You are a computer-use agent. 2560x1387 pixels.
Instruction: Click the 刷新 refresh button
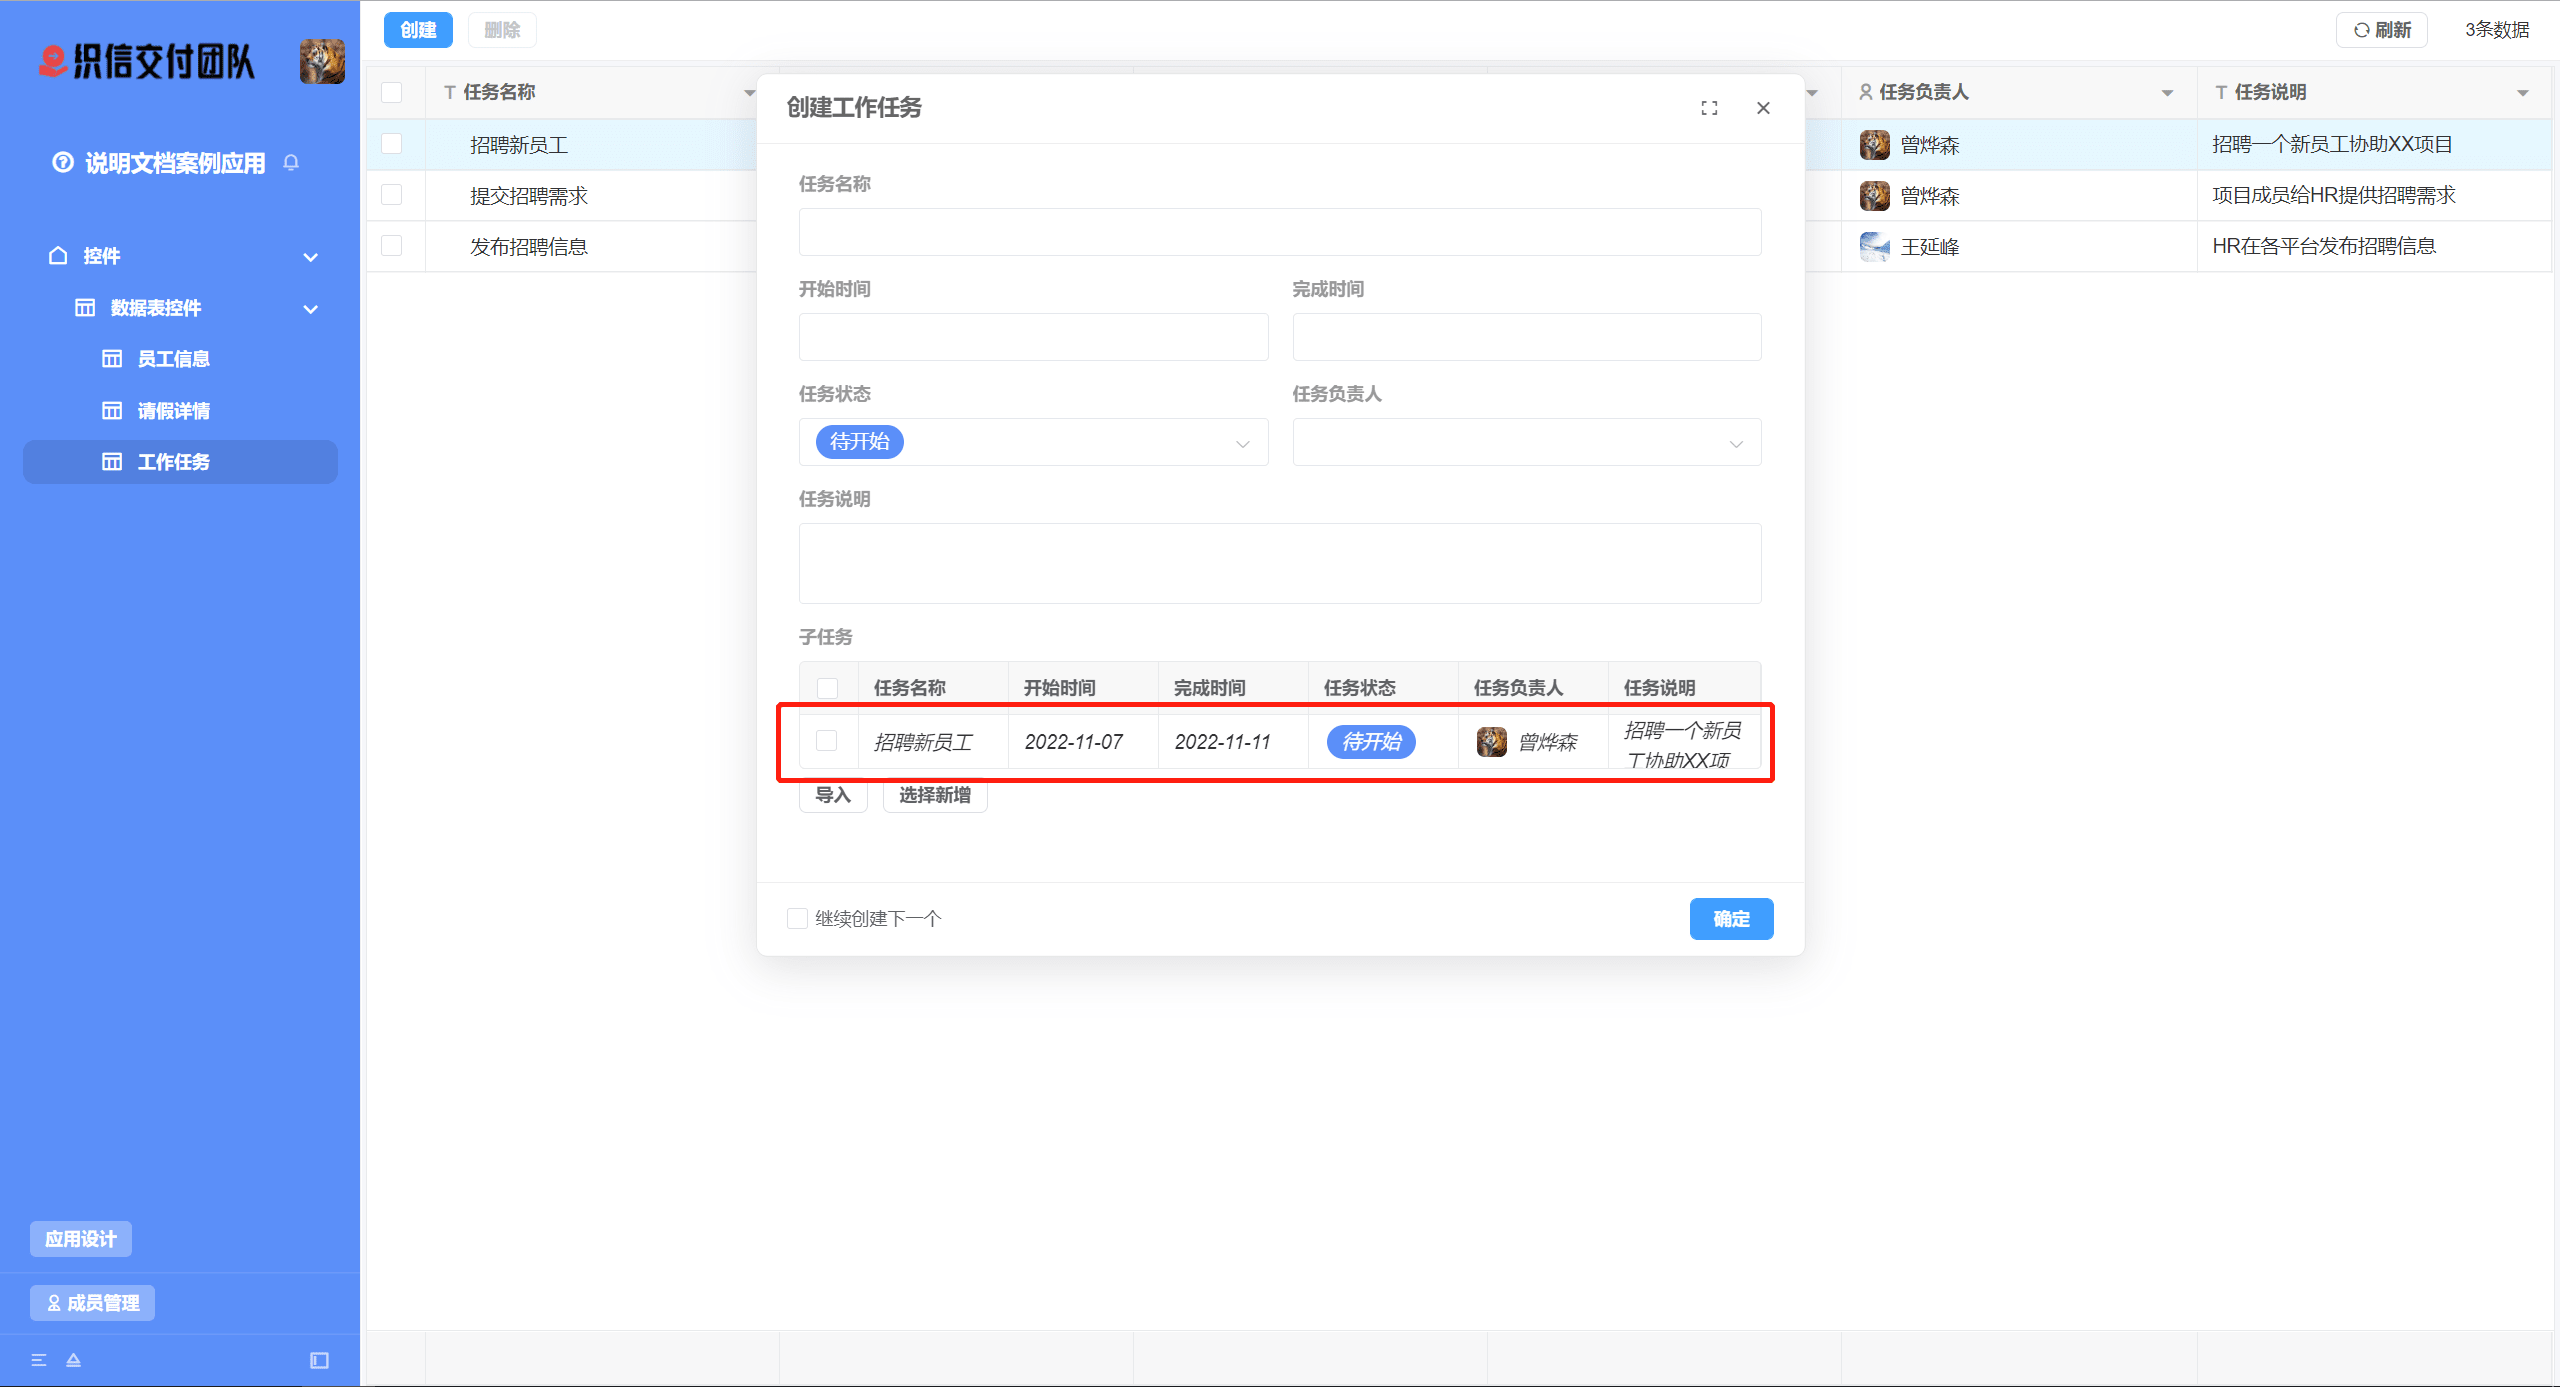pos(2382,29)
